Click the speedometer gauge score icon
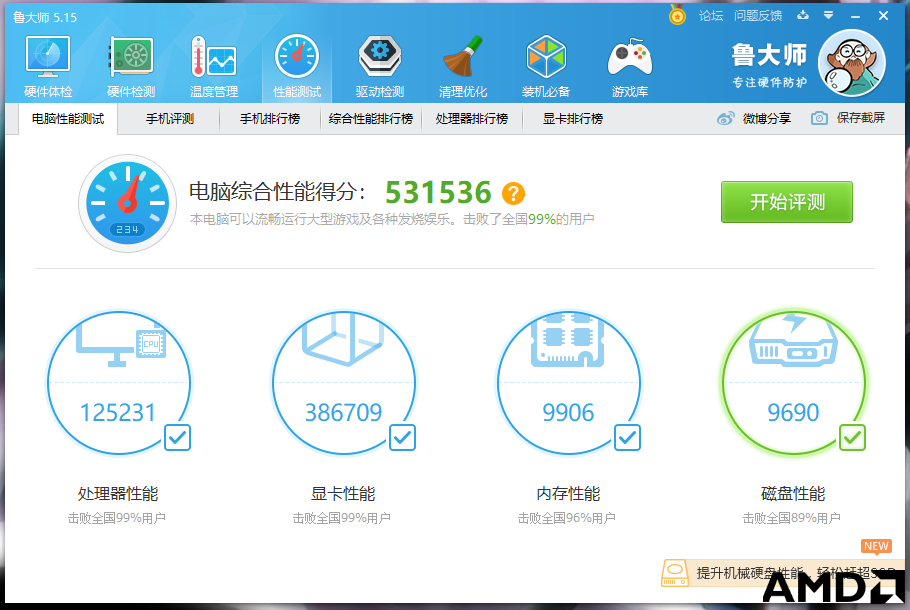 (127, 203)
